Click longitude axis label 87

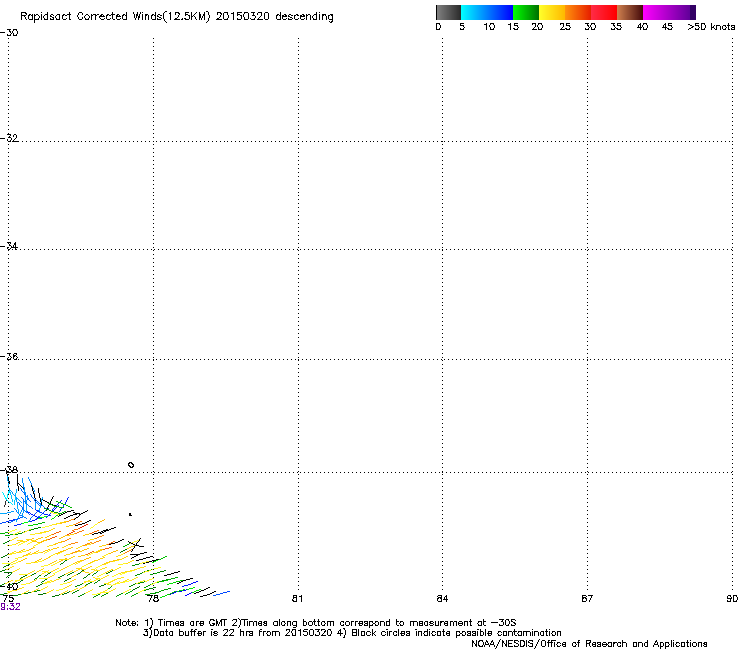[x=587, y=599]
